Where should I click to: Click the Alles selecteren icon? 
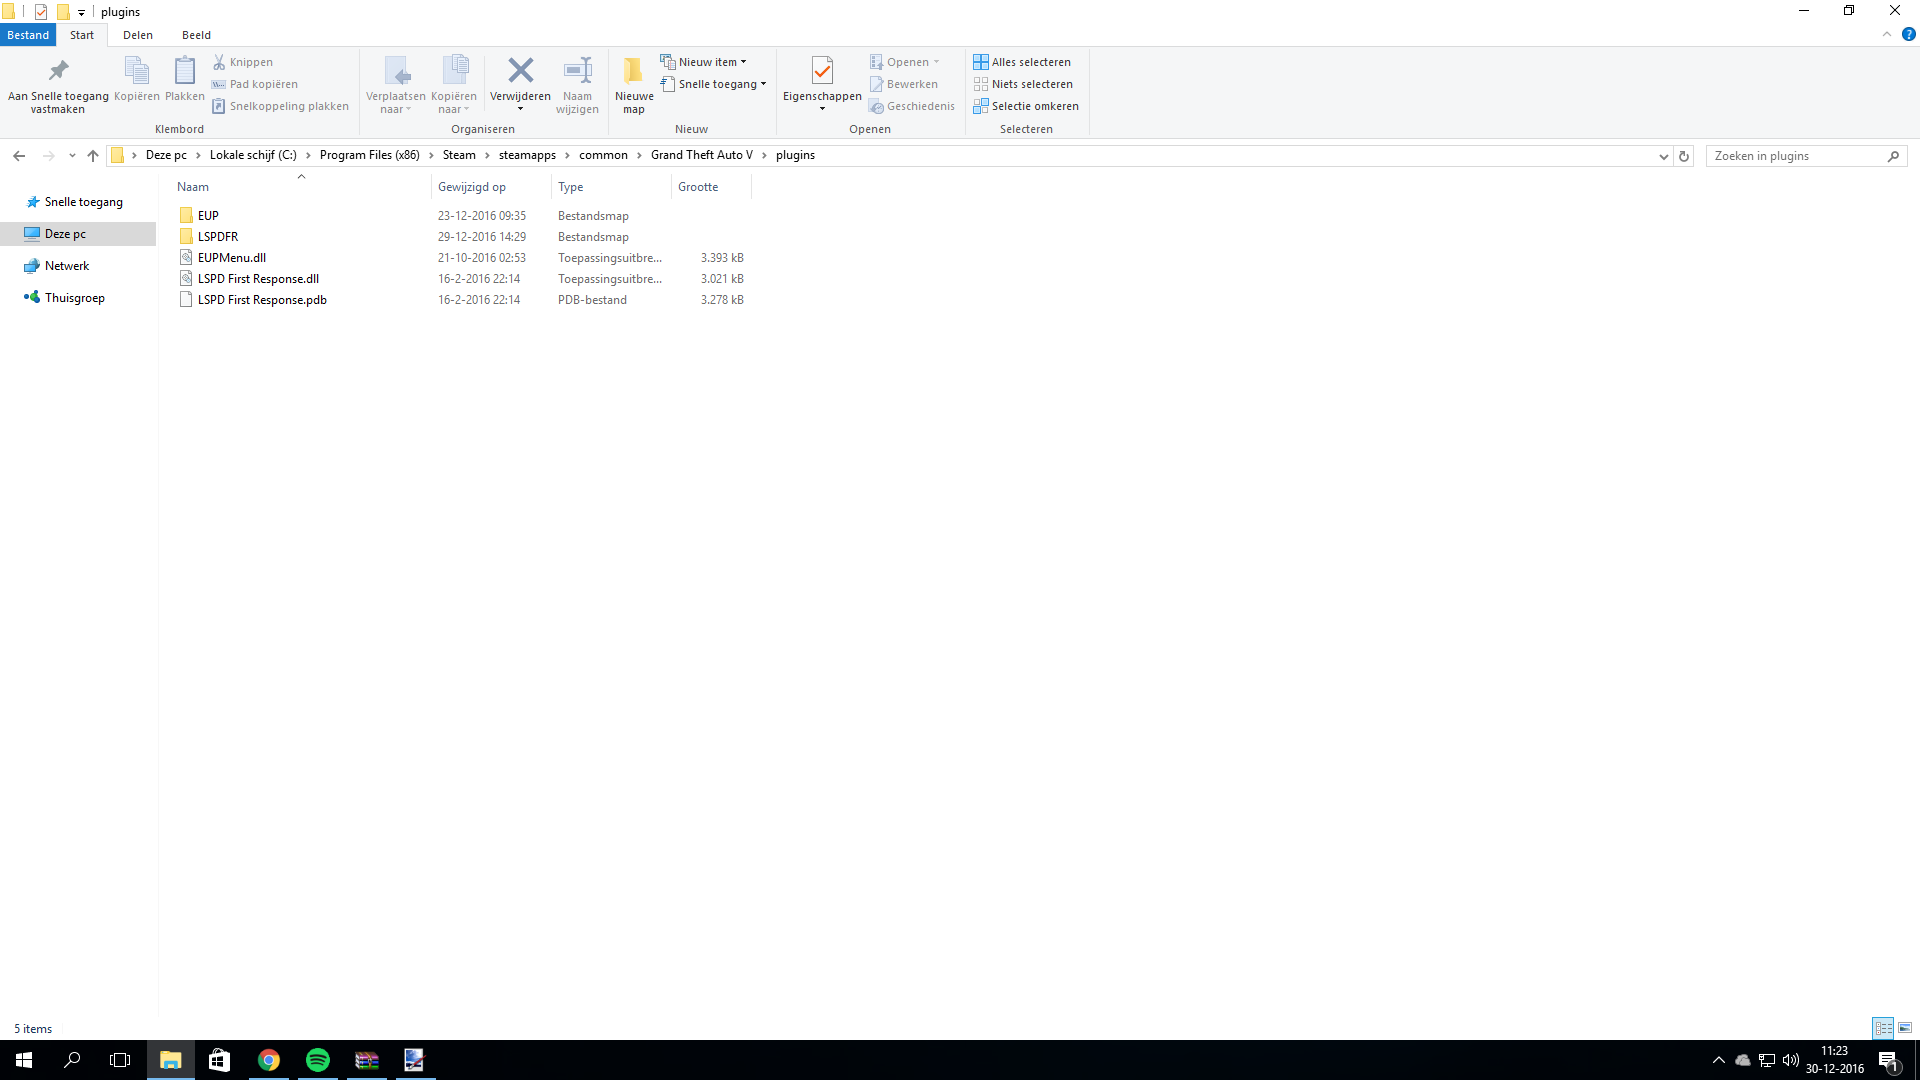(981, 62)
